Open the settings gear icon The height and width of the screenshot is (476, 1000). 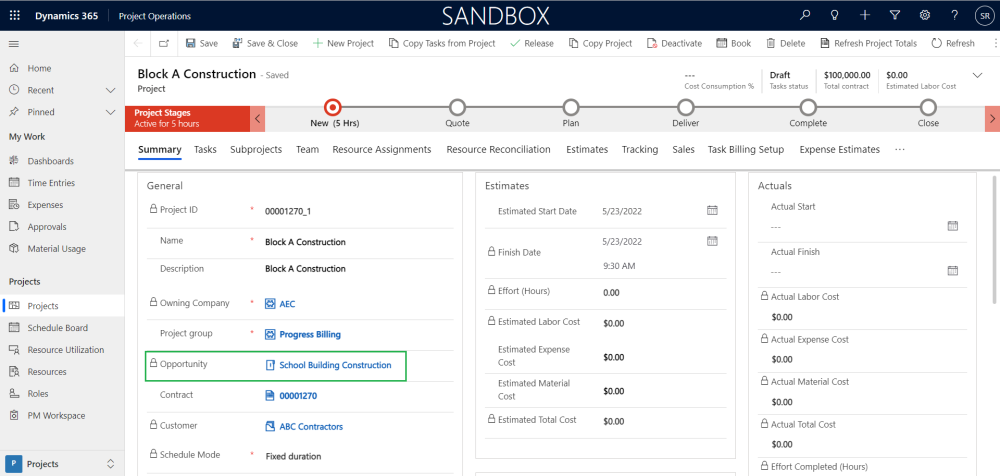pyautogui.click(x=924, y=16)
